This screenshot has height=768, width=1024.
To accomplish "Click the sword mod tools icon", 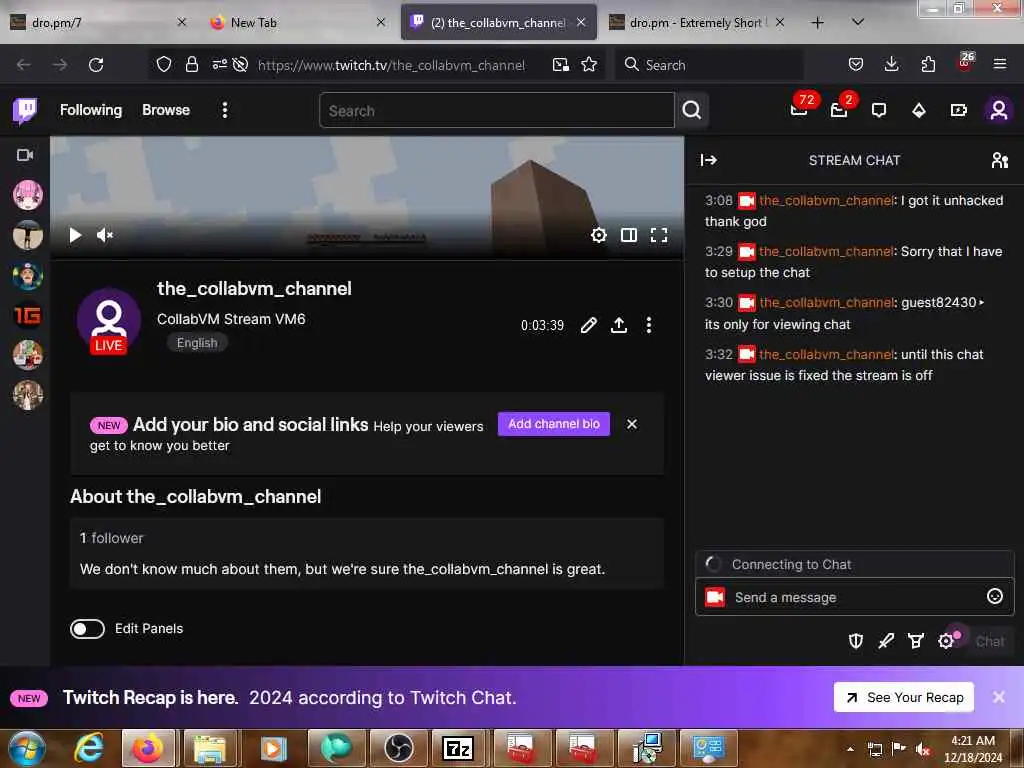I will tap(886, 641).
